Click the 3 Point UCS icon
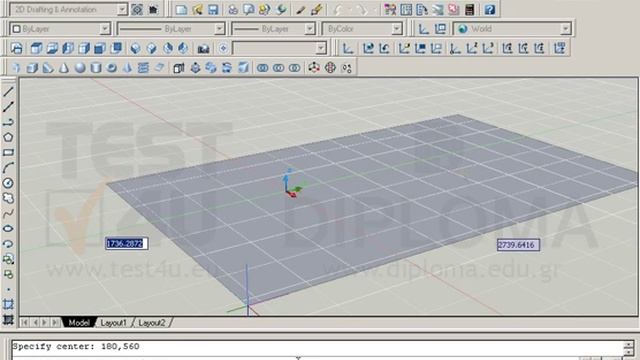 pyautogui.click(x=488, y=48)
